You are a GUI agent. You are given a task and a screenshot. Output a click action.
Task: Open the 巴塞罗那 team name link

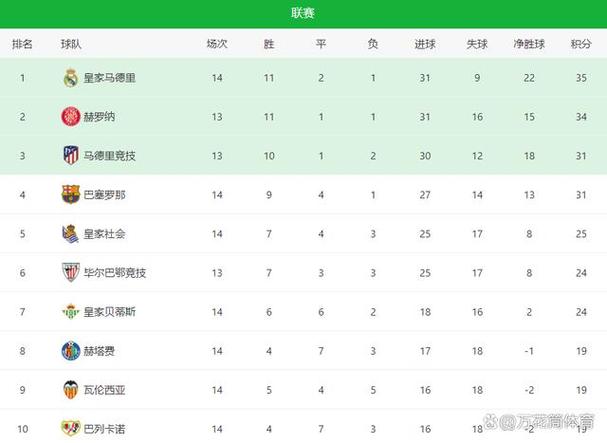(105, 194)
